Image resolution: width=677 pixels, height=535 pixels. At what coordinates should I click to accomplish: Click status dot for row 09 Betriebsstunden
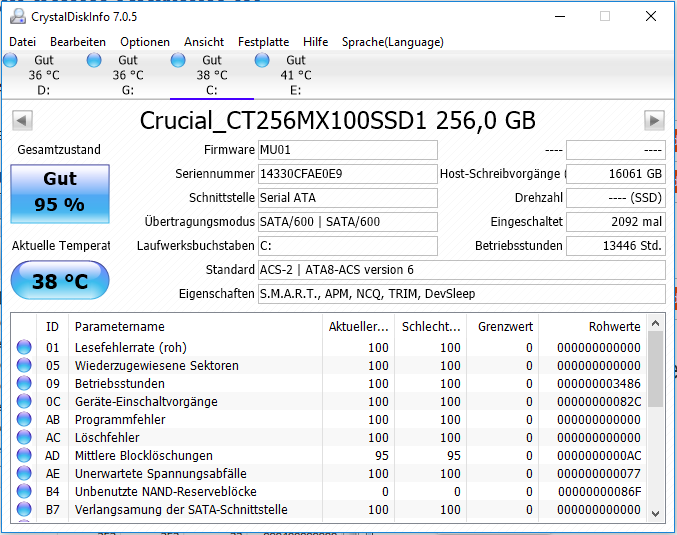click(x=24, y=383)
